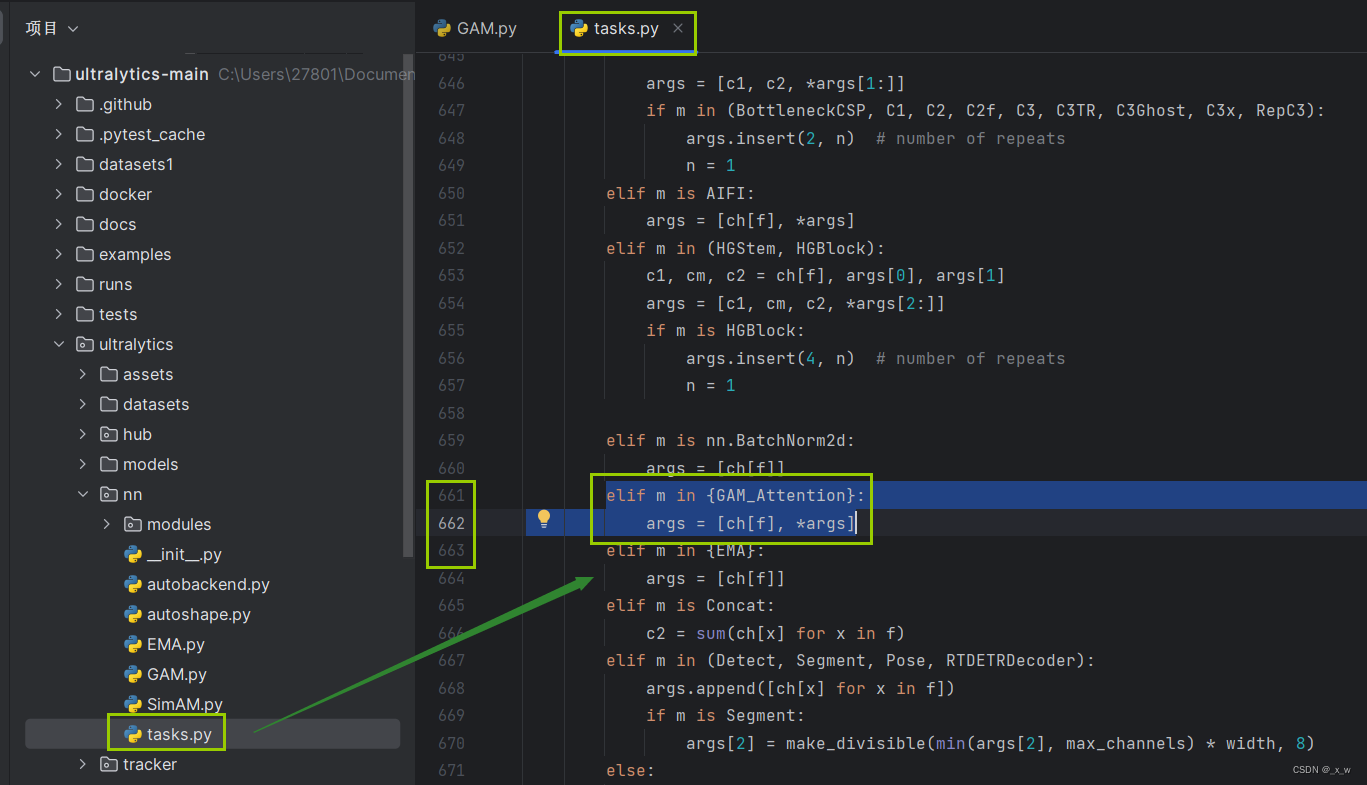Click the ultralytics-main folder icon
The width and height of the screenshot is (1367, 785).
click(x=61, y=74)
